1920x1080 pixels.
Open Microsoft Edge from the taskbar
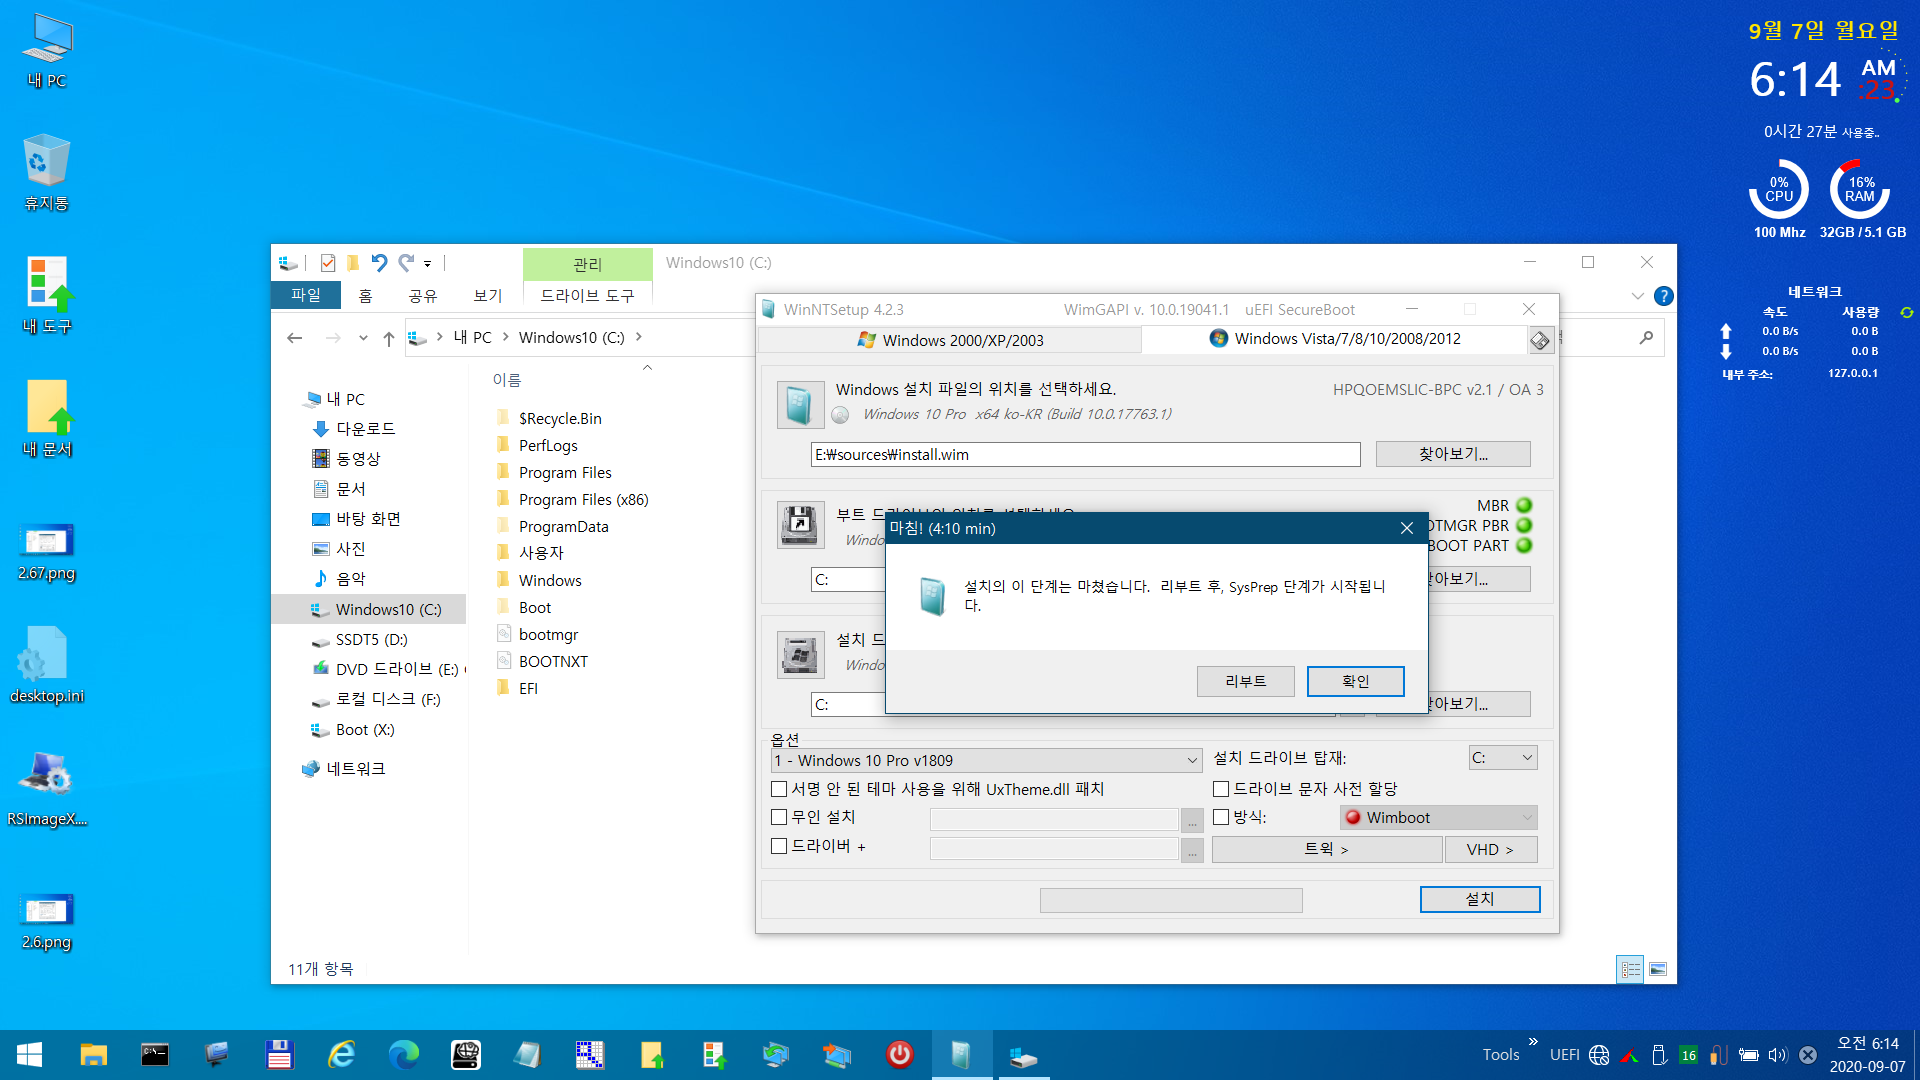pyautogui.click(x=403, y=1055)
